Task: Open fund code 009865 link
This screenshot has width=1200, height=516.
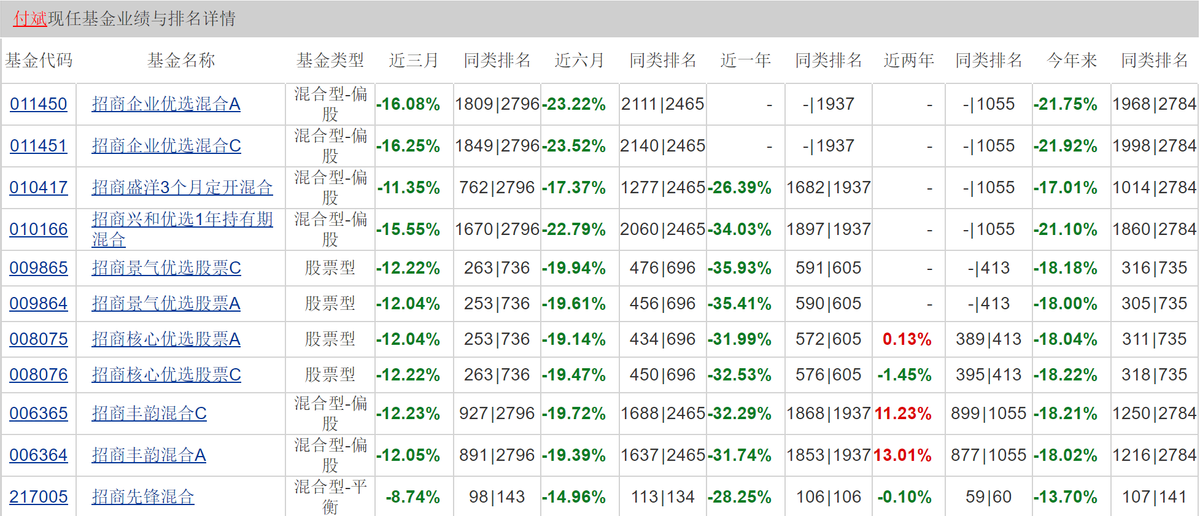Action: click(x=38, y=268)
